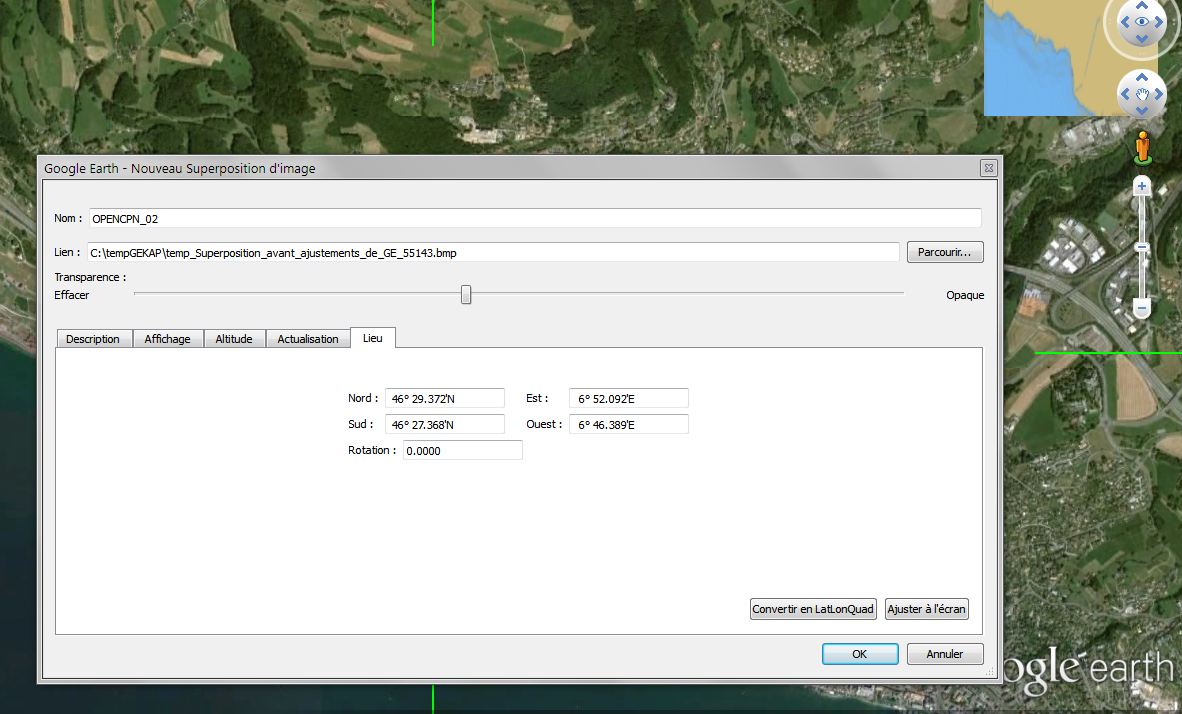The image size is (1182, 714).
Task: Show the Actualisation tab
Action: coord(308,339)
